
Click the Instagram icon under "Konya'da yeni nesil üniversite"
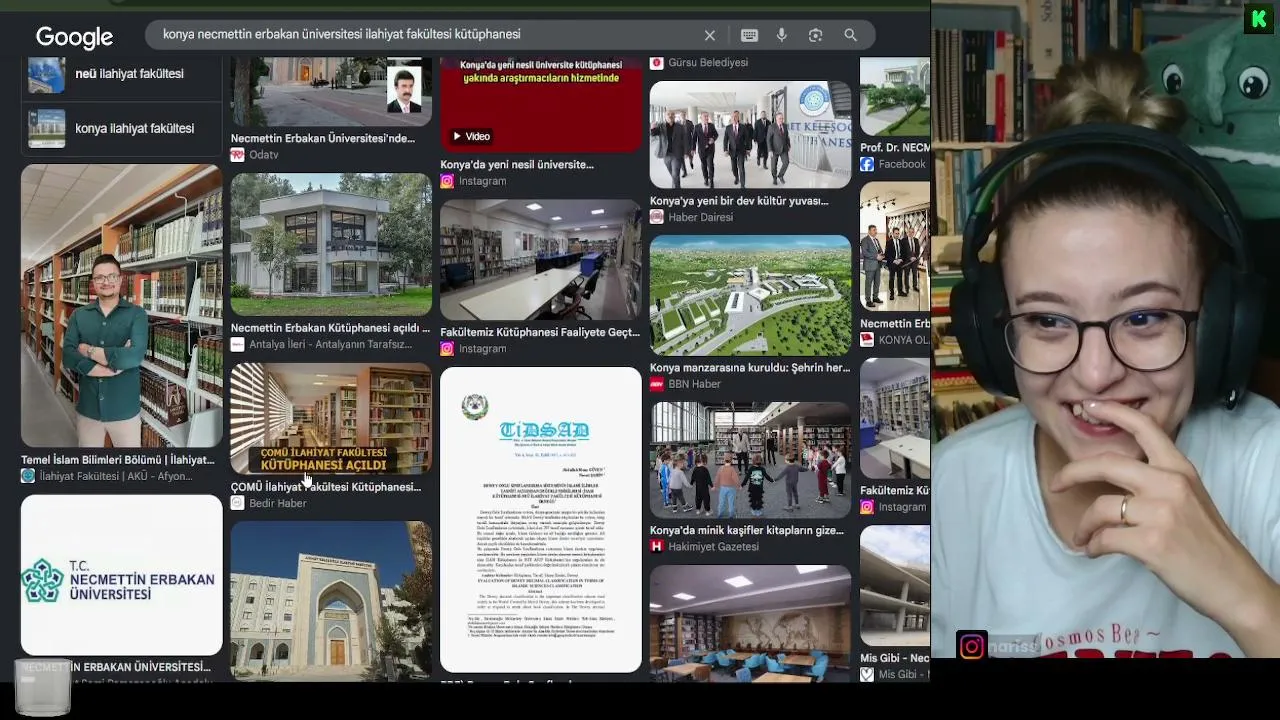point(447,181)
